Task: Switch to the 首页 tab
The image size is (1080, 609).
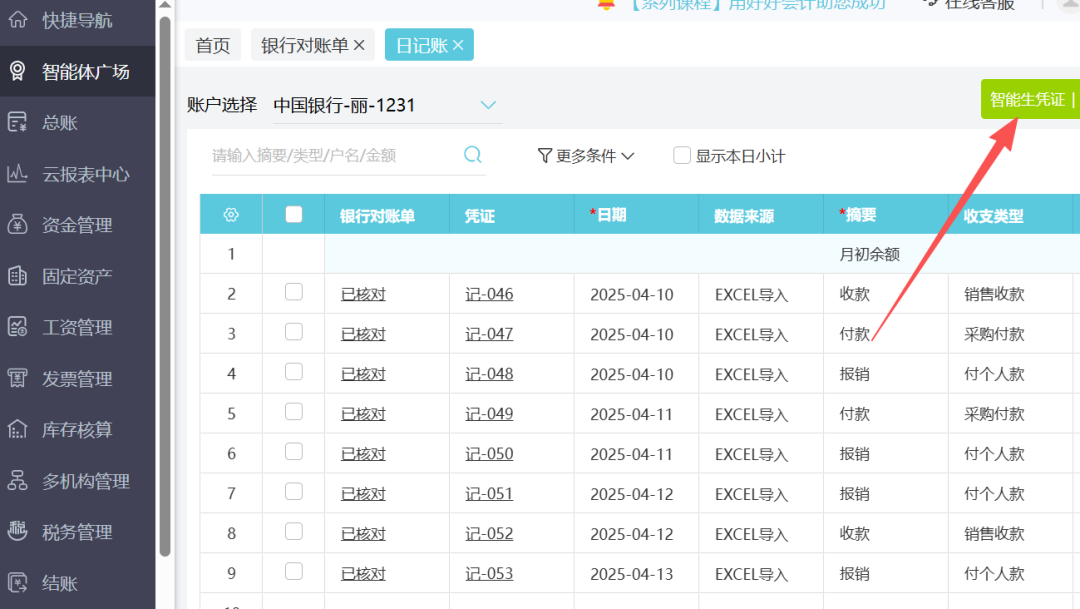Action: (212, 44)
